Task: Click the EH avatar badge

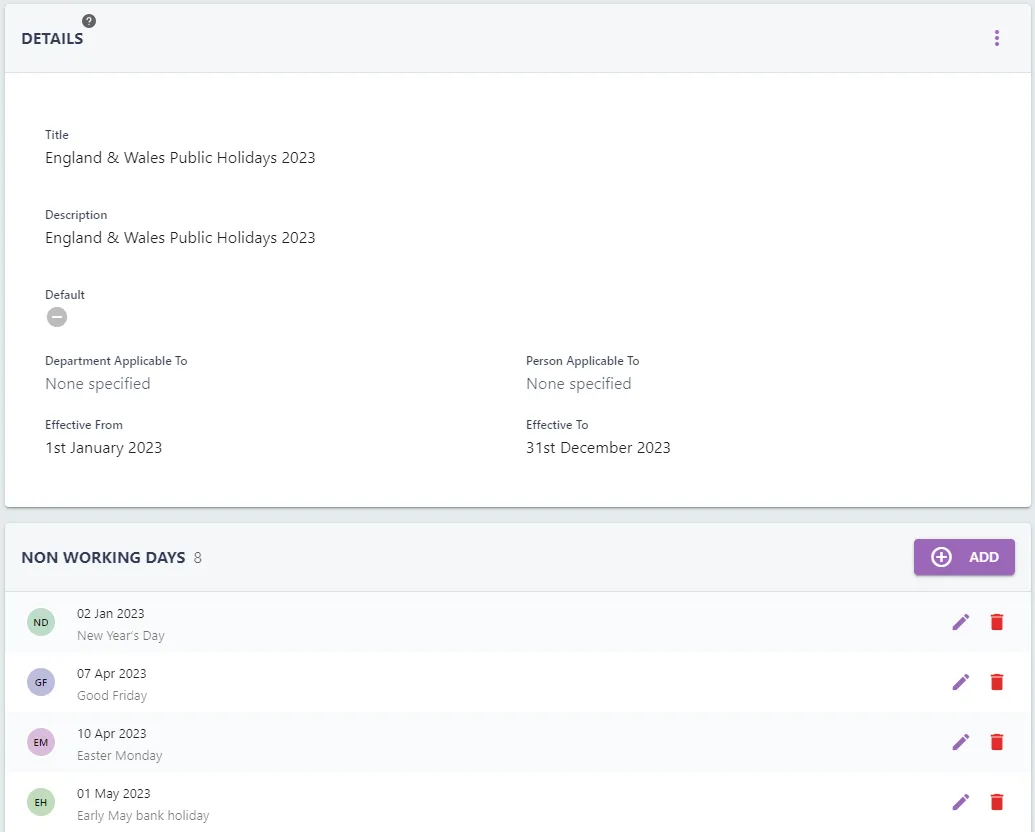Action: pos(41,802)
